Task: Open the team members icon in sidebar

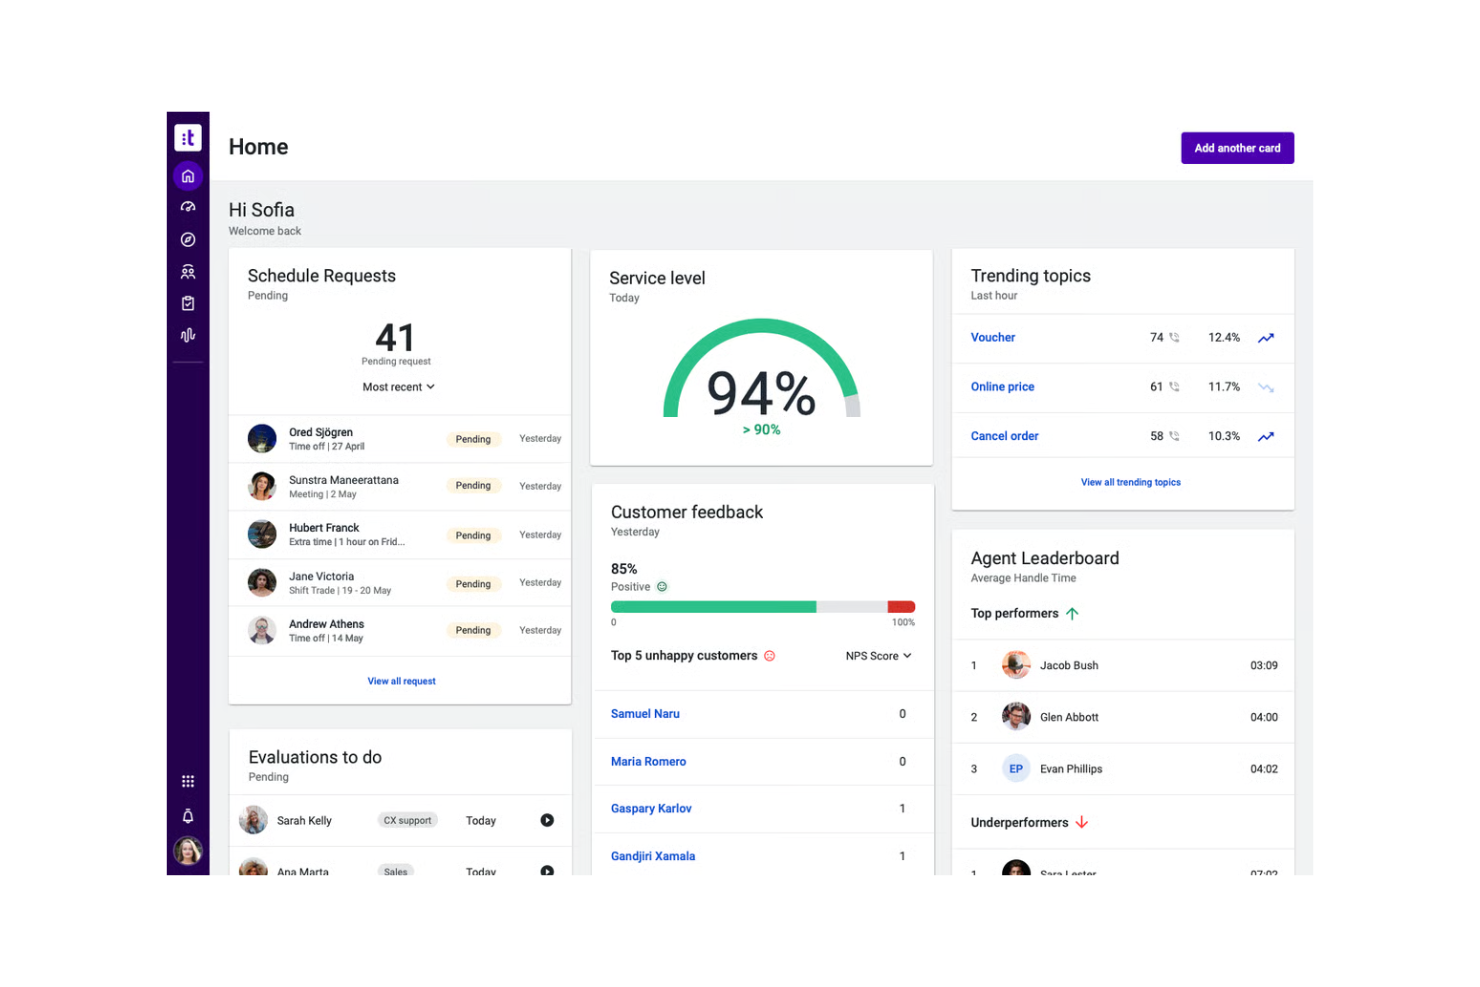Action: coord(188,271)
